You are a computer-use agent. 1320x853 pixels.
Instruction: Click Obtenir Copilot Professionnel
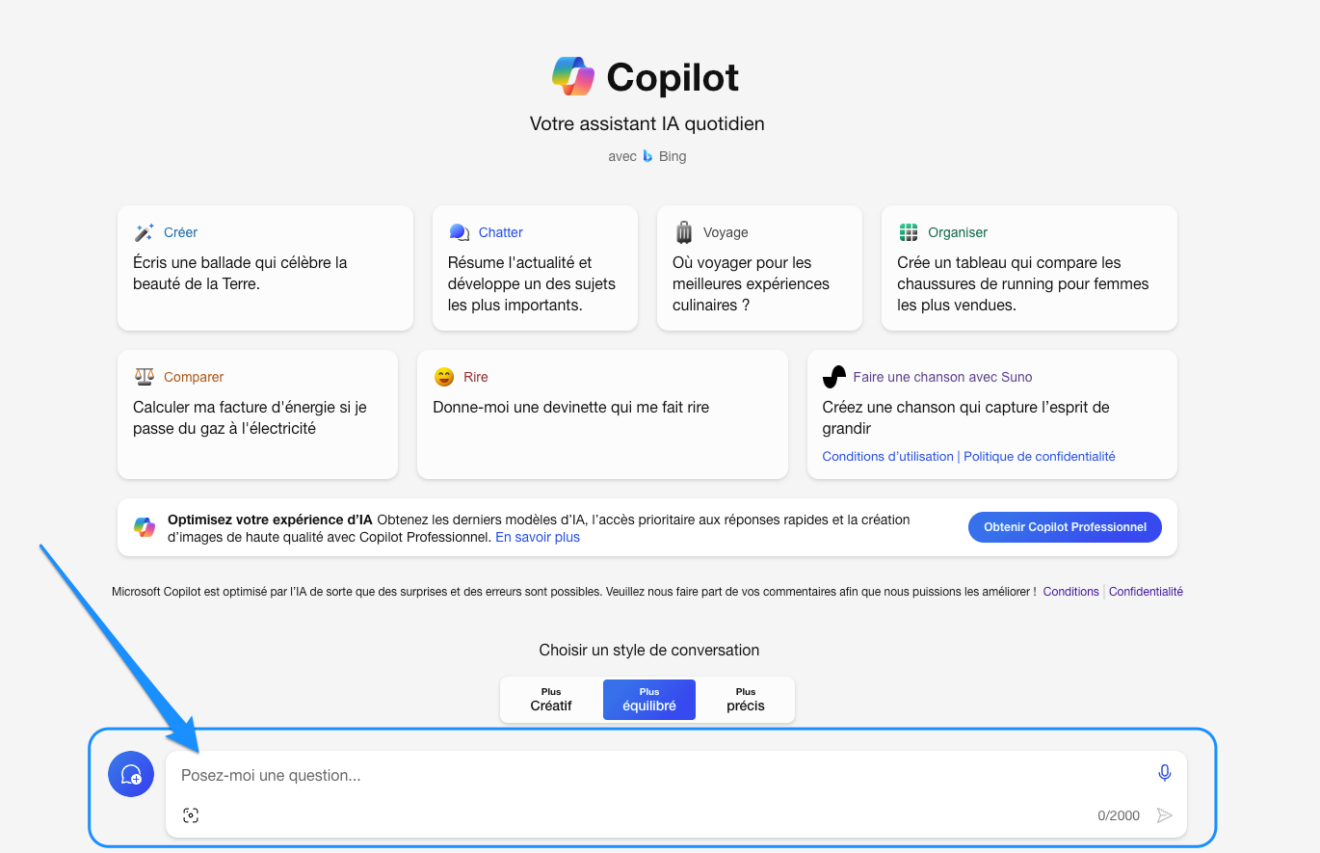tap(1064, 526)
